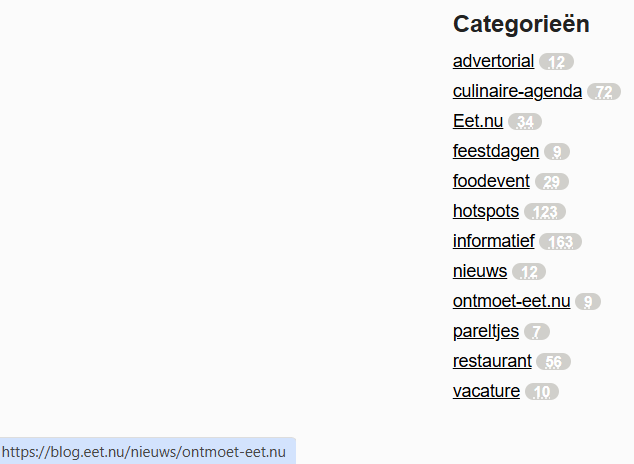Image resolution: width=634 pixels, height=464 pixels.
Task: Click the culinaire-agenda category link
Action: pyautogui.click(x=517, y=91)
